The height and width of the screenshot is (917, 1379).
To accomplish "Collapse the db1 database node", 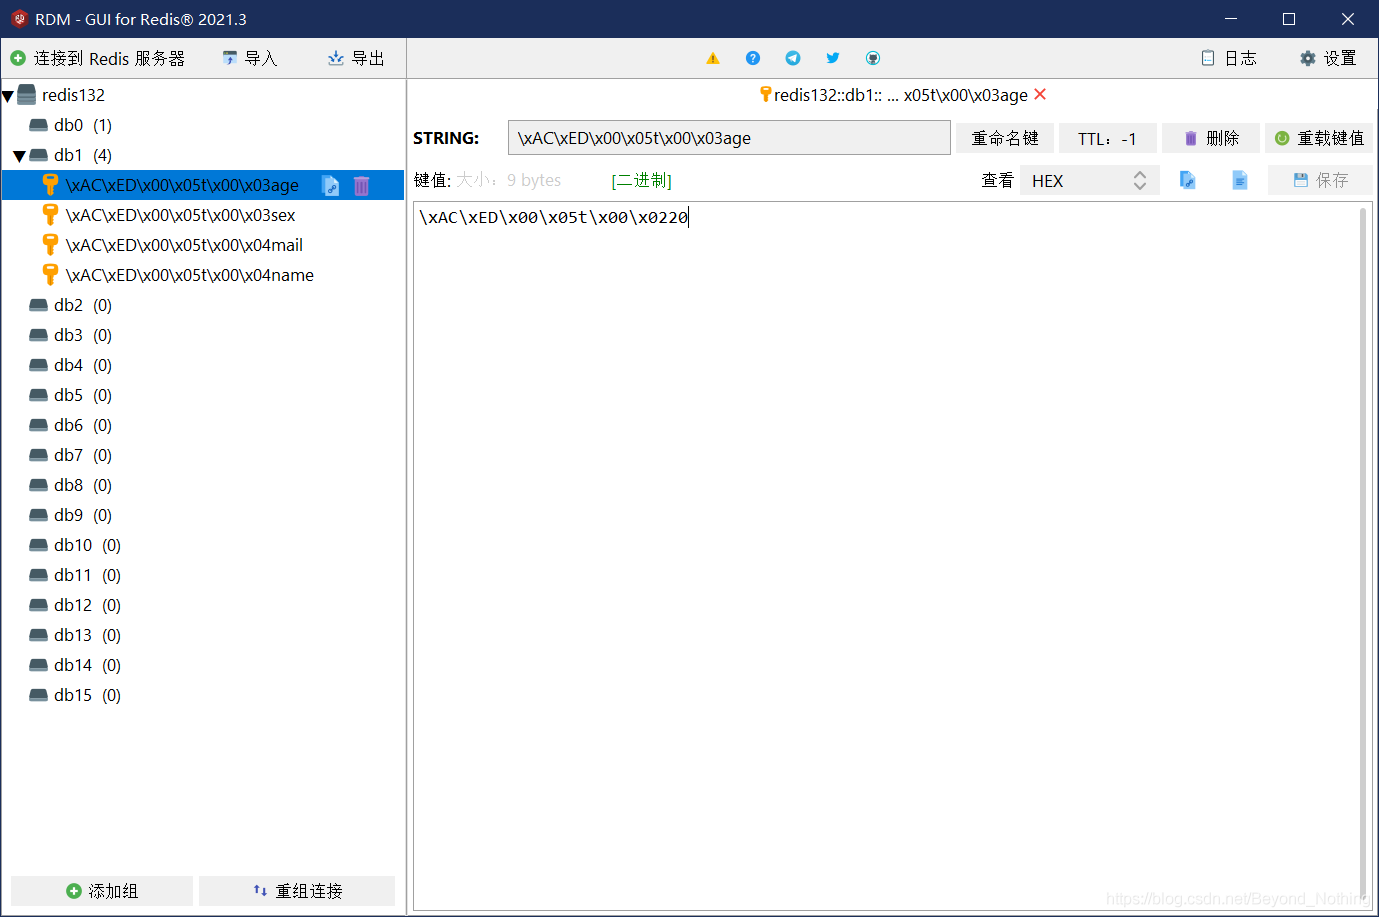I will [19, 156].
